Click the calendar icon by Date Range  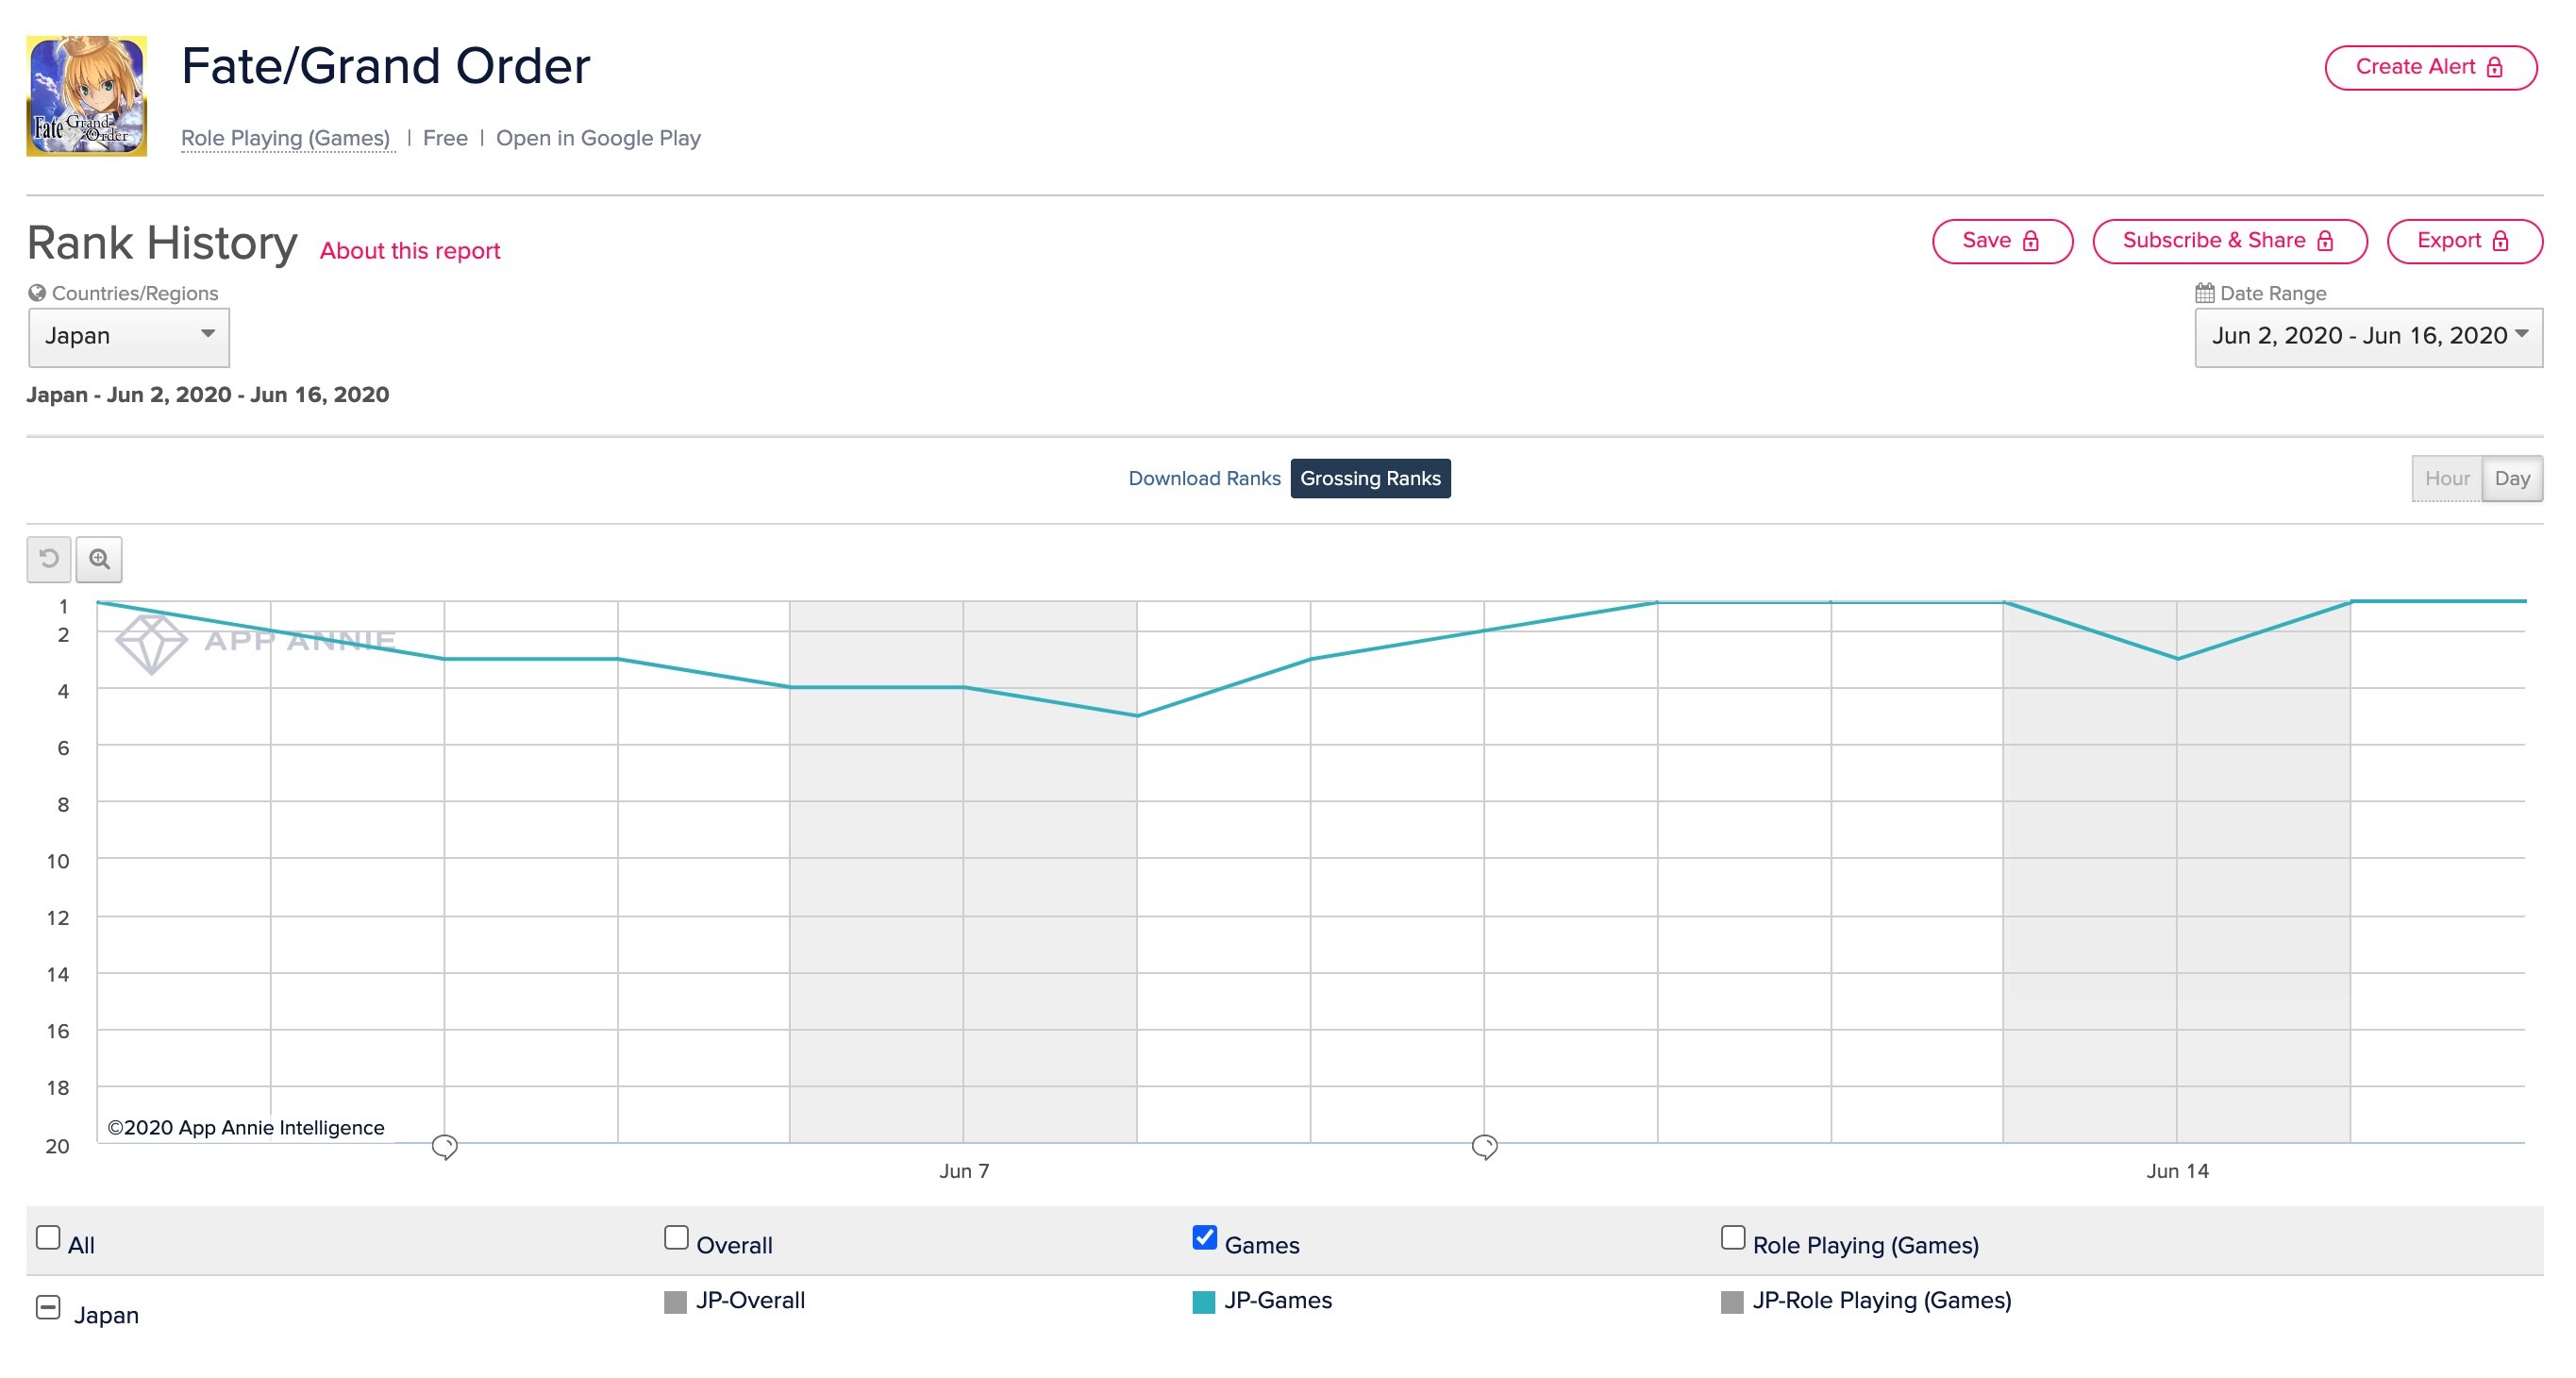[2205, 293]
